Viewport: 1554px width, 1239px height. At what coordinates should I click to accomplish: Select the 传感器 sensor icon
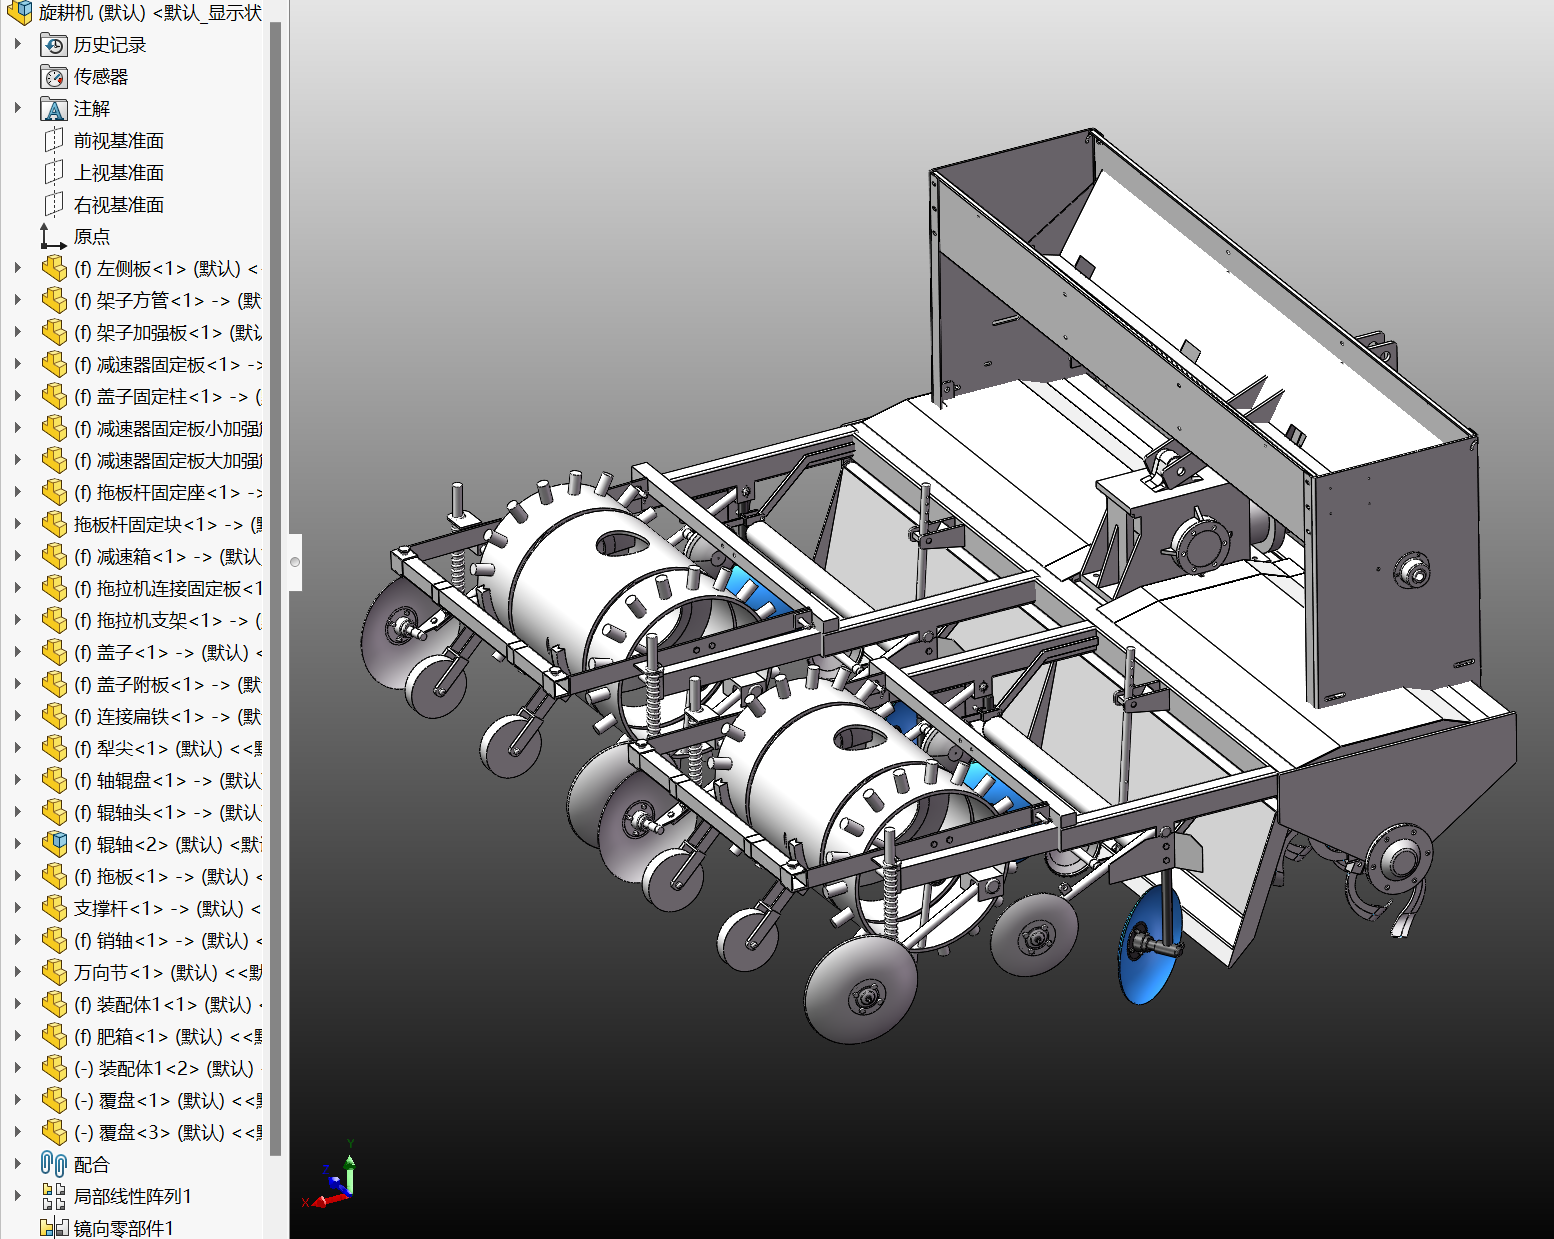point(54,77)
